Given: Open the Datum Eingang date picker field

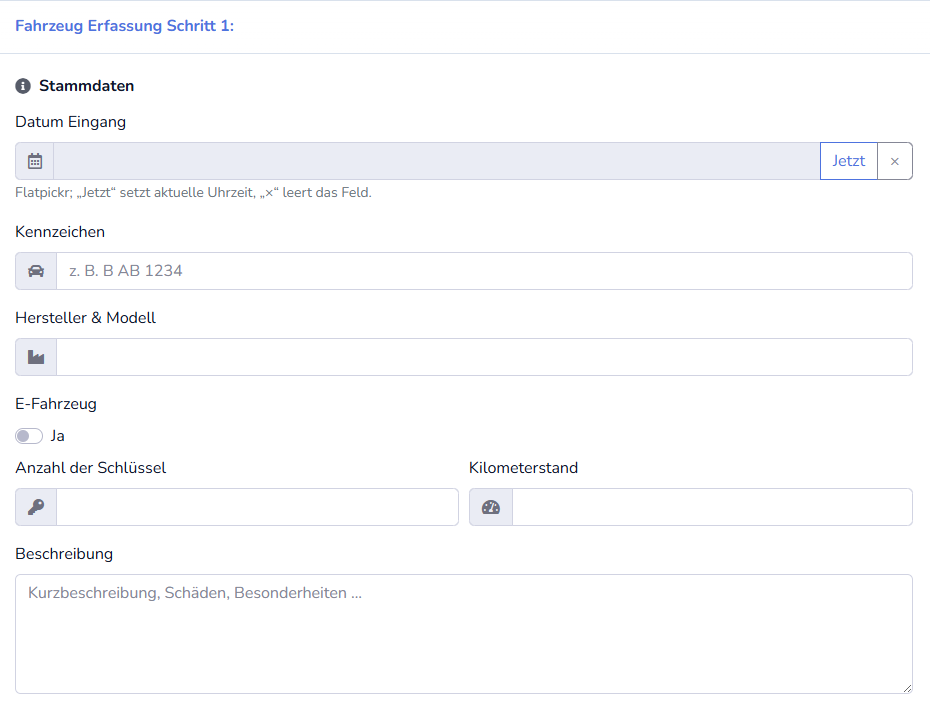Looking at the screenshot, I should (x=436, y=161).
